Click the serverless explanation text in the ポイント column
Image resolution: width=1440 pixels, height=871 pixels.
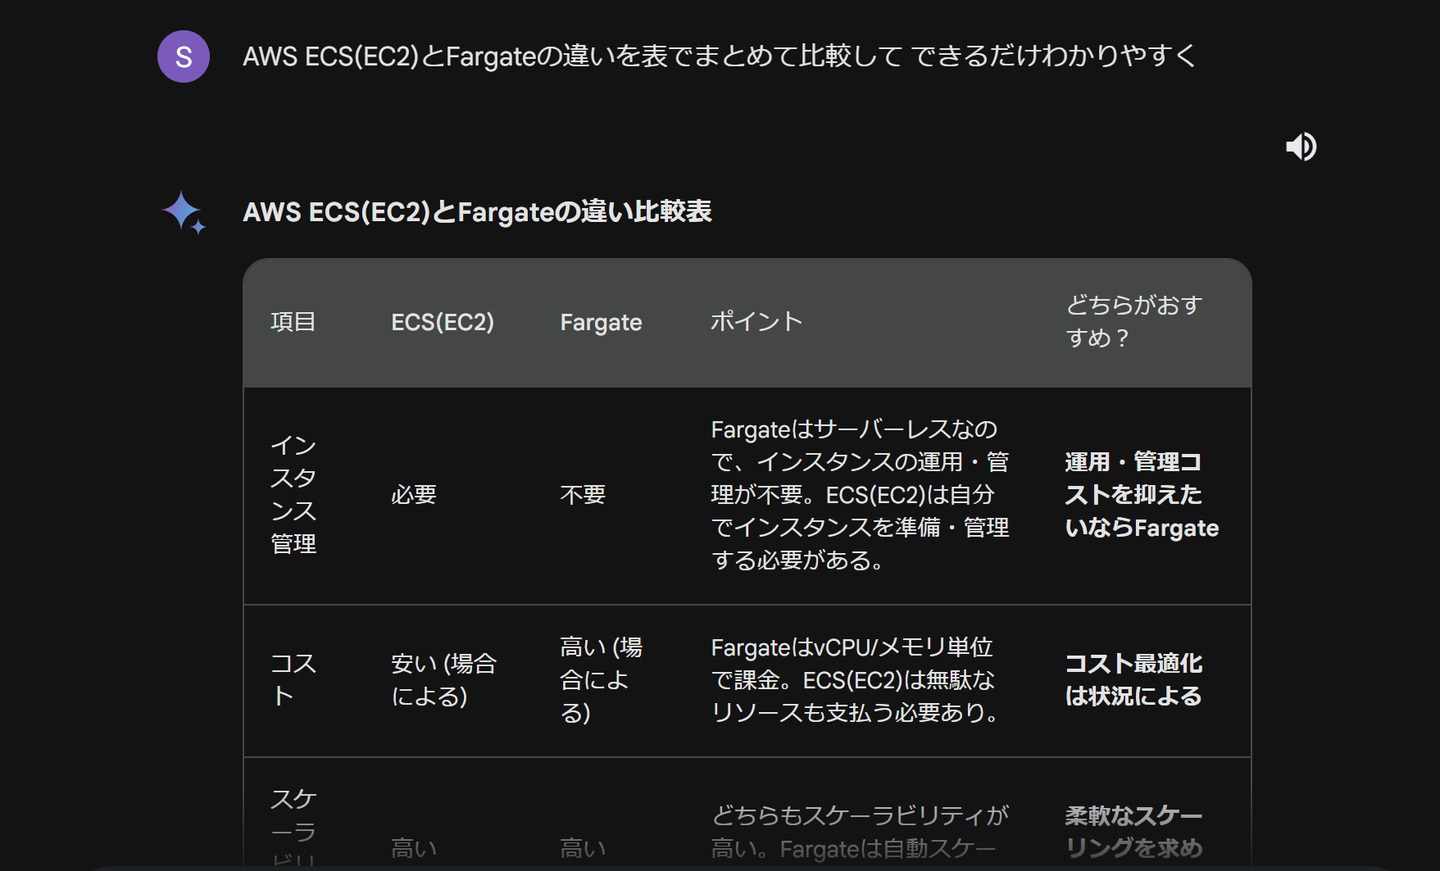click(859, 495)
